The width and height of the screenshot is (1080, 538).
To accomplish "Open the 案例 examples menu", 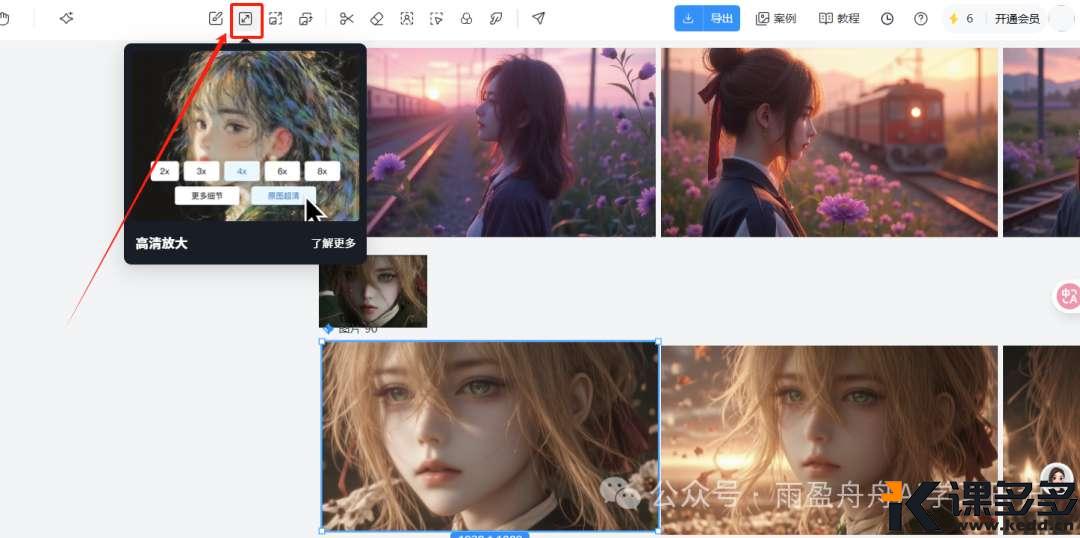I will tap(776, 18).
